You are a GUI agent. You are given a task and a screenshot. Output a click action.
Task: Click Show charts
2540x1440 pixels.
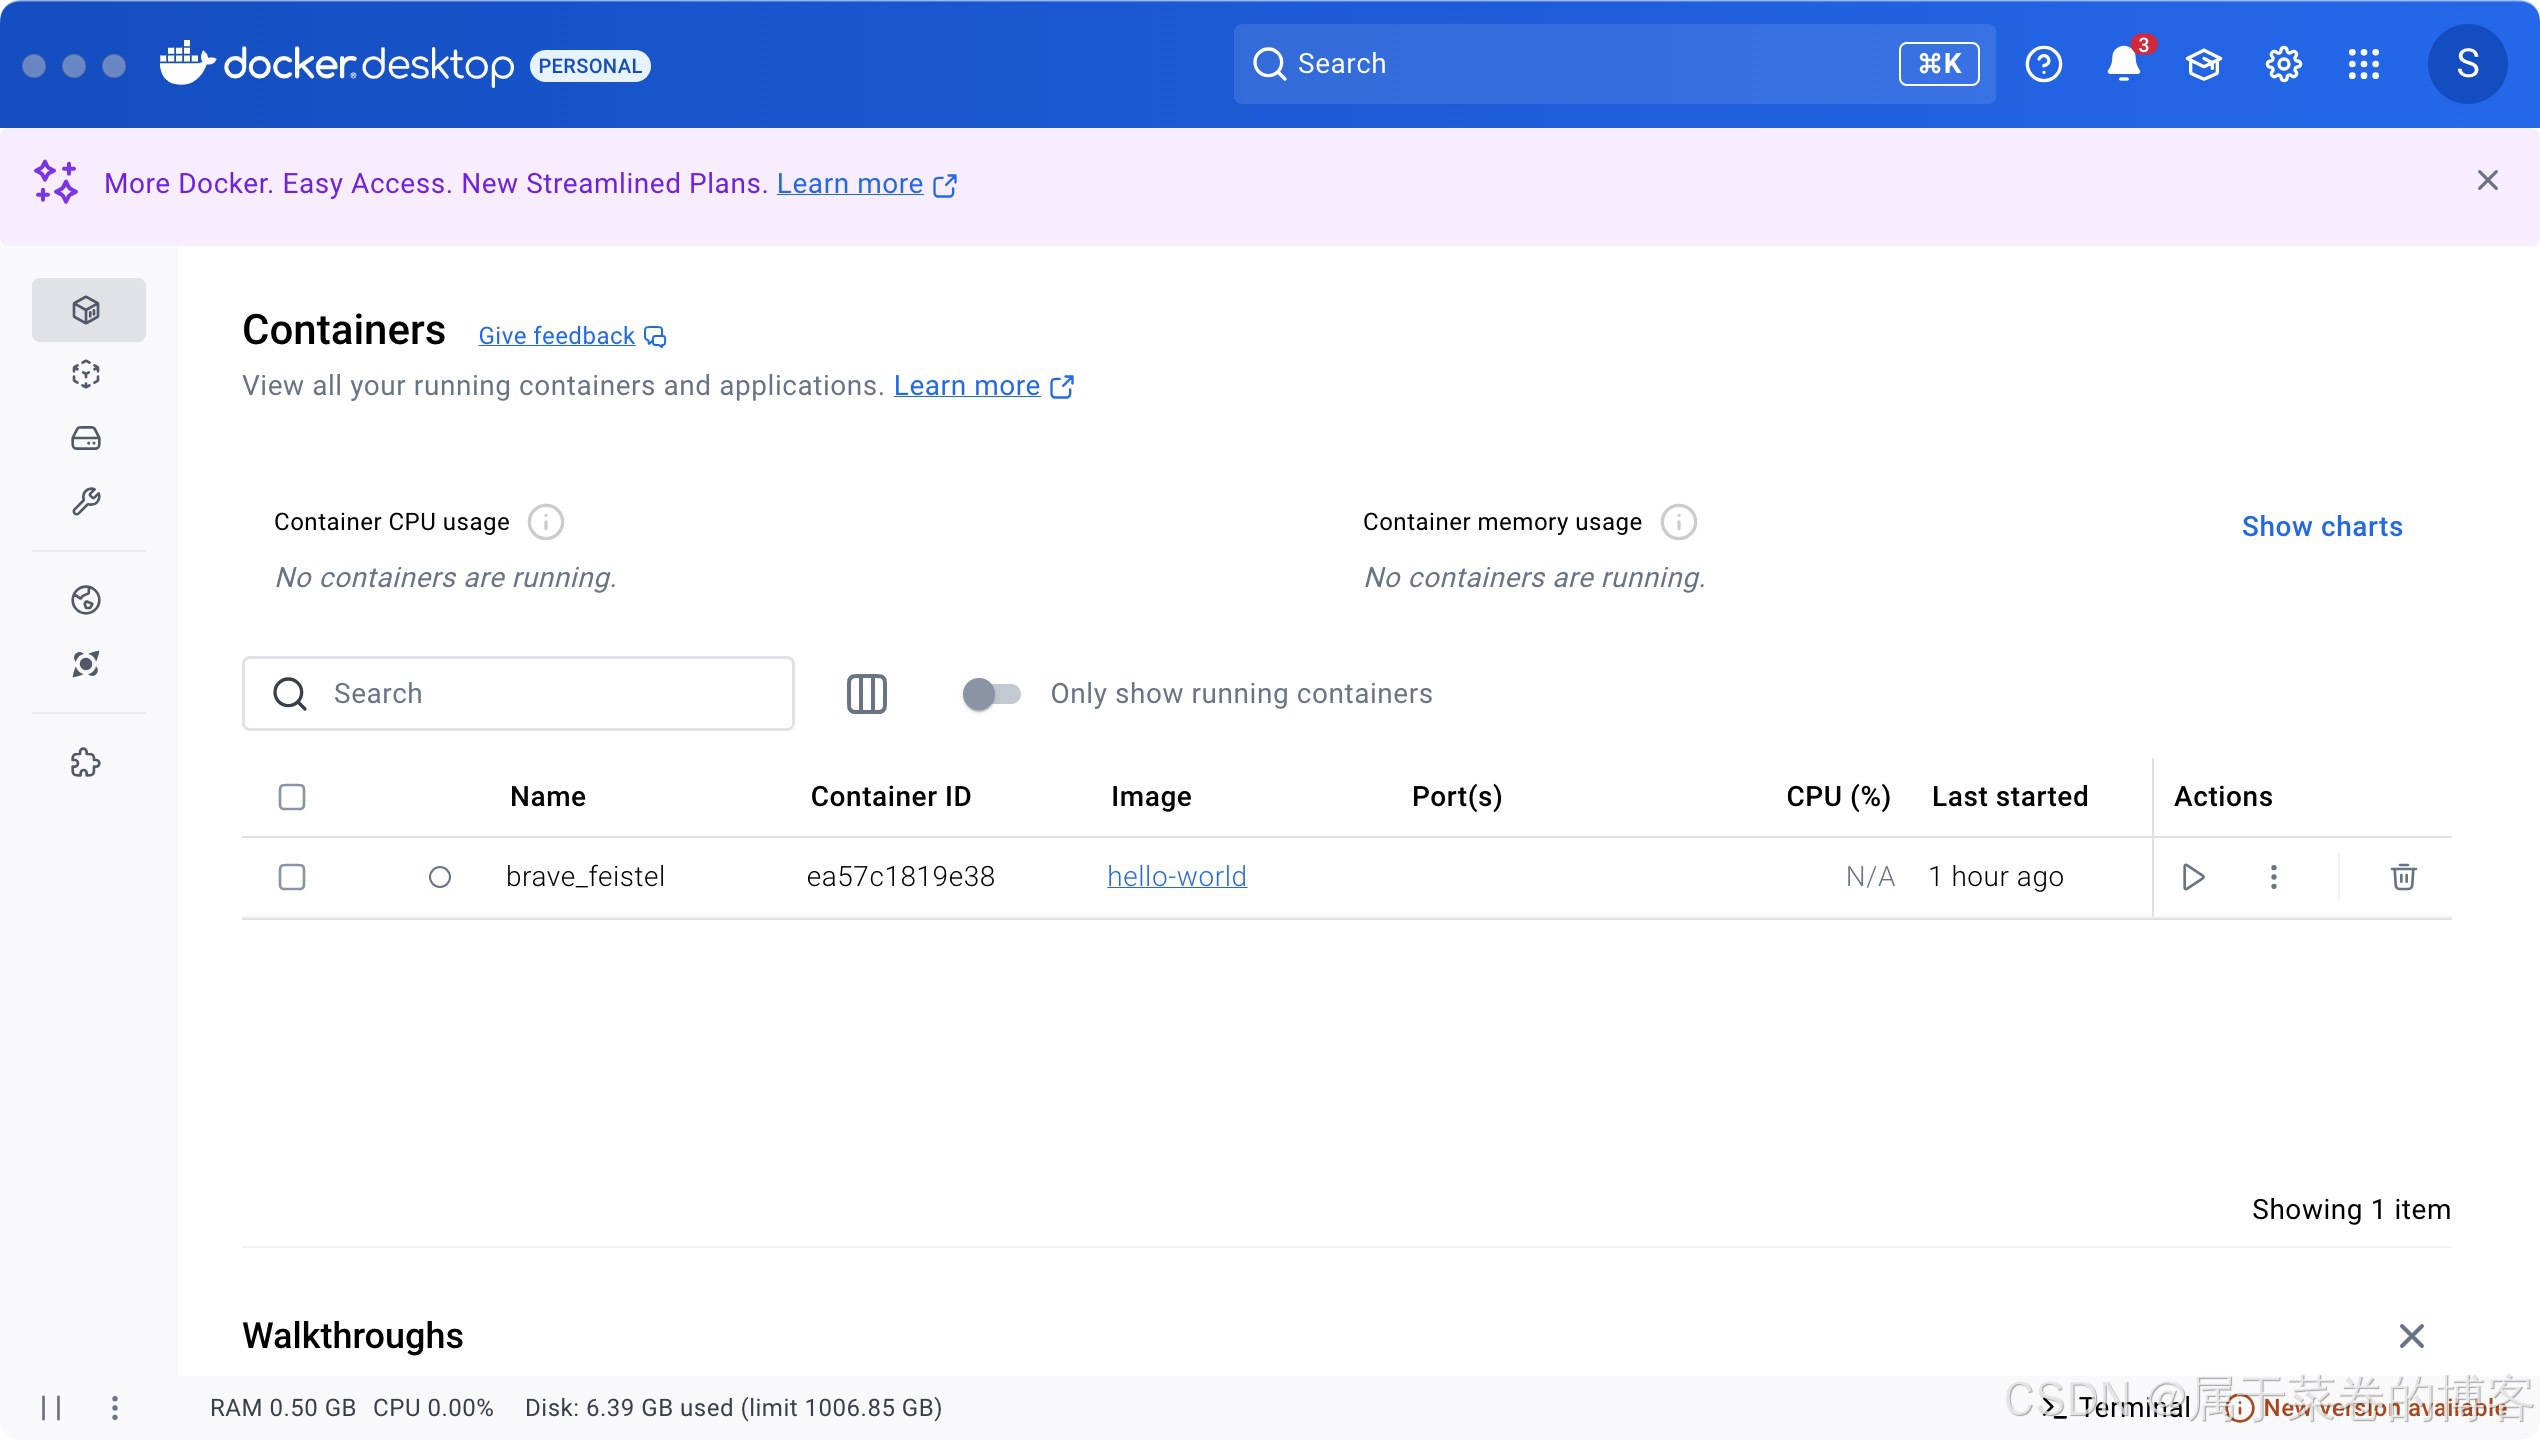[2321, 526]
